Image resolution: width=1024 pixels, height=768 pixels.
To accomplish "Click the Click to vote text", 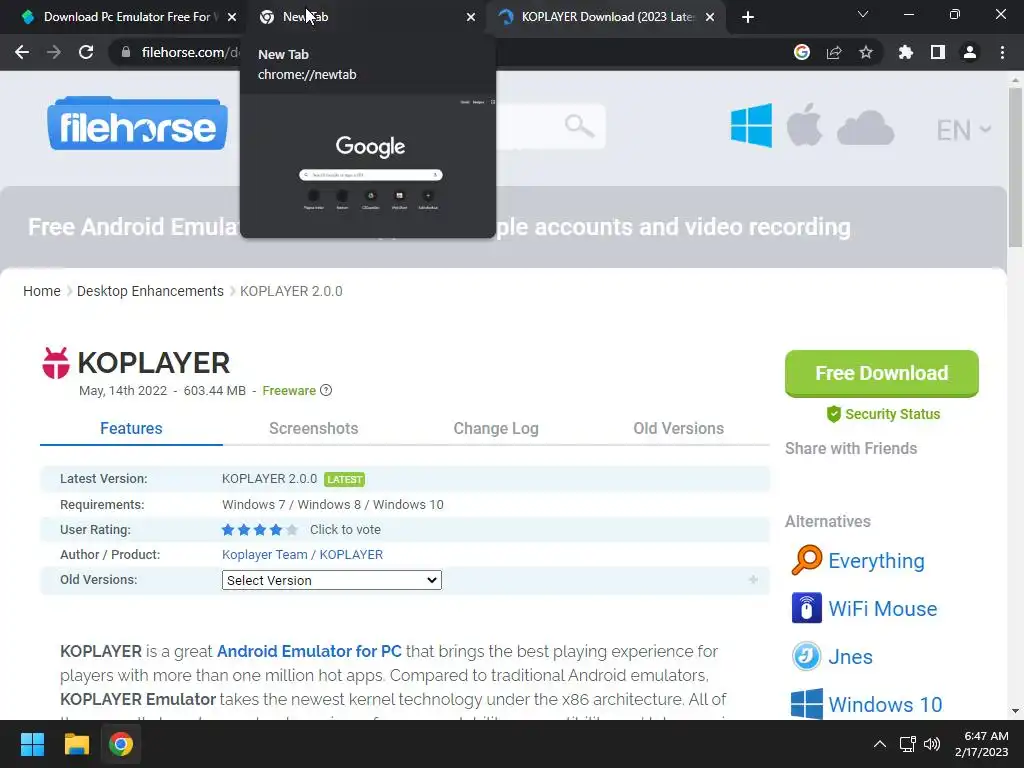I will [345, 530].
